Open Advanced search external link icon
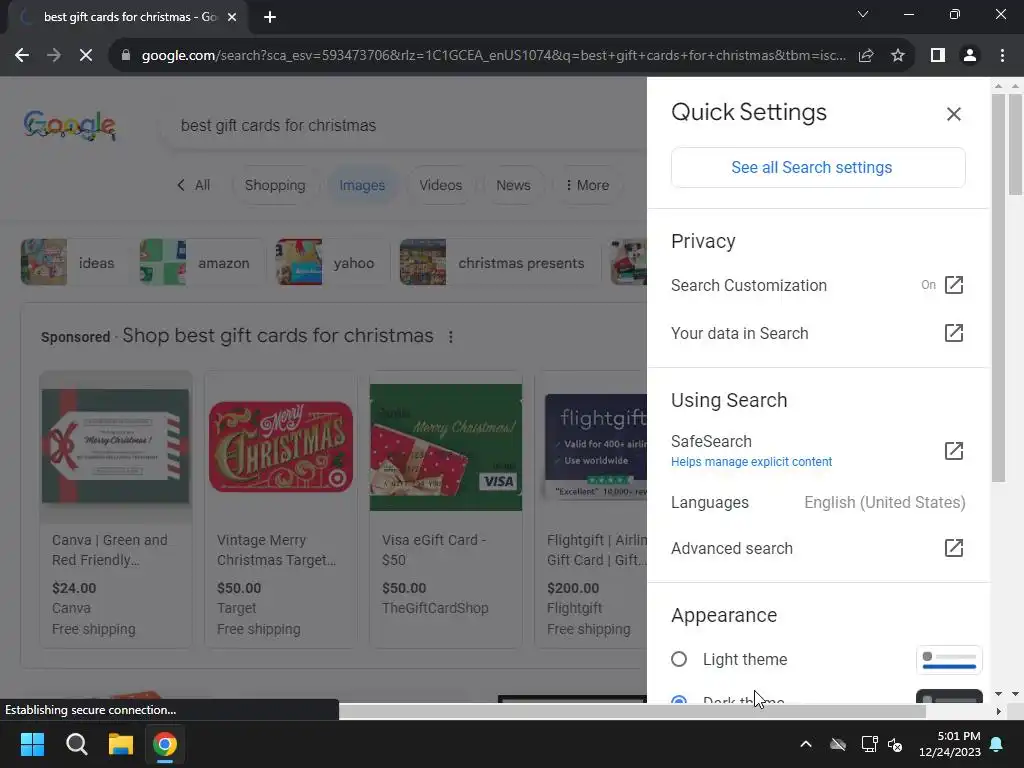The height and width of the screenshot is (768, 1024). coord(953,548)
